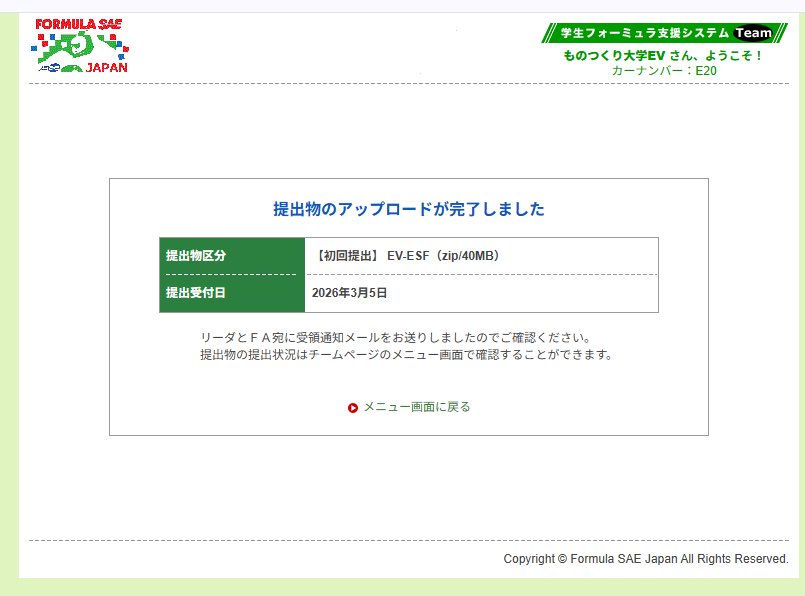The image size is (805, 596).
Task: Select the date 2026年3月5日
Action: pos(349,293)
